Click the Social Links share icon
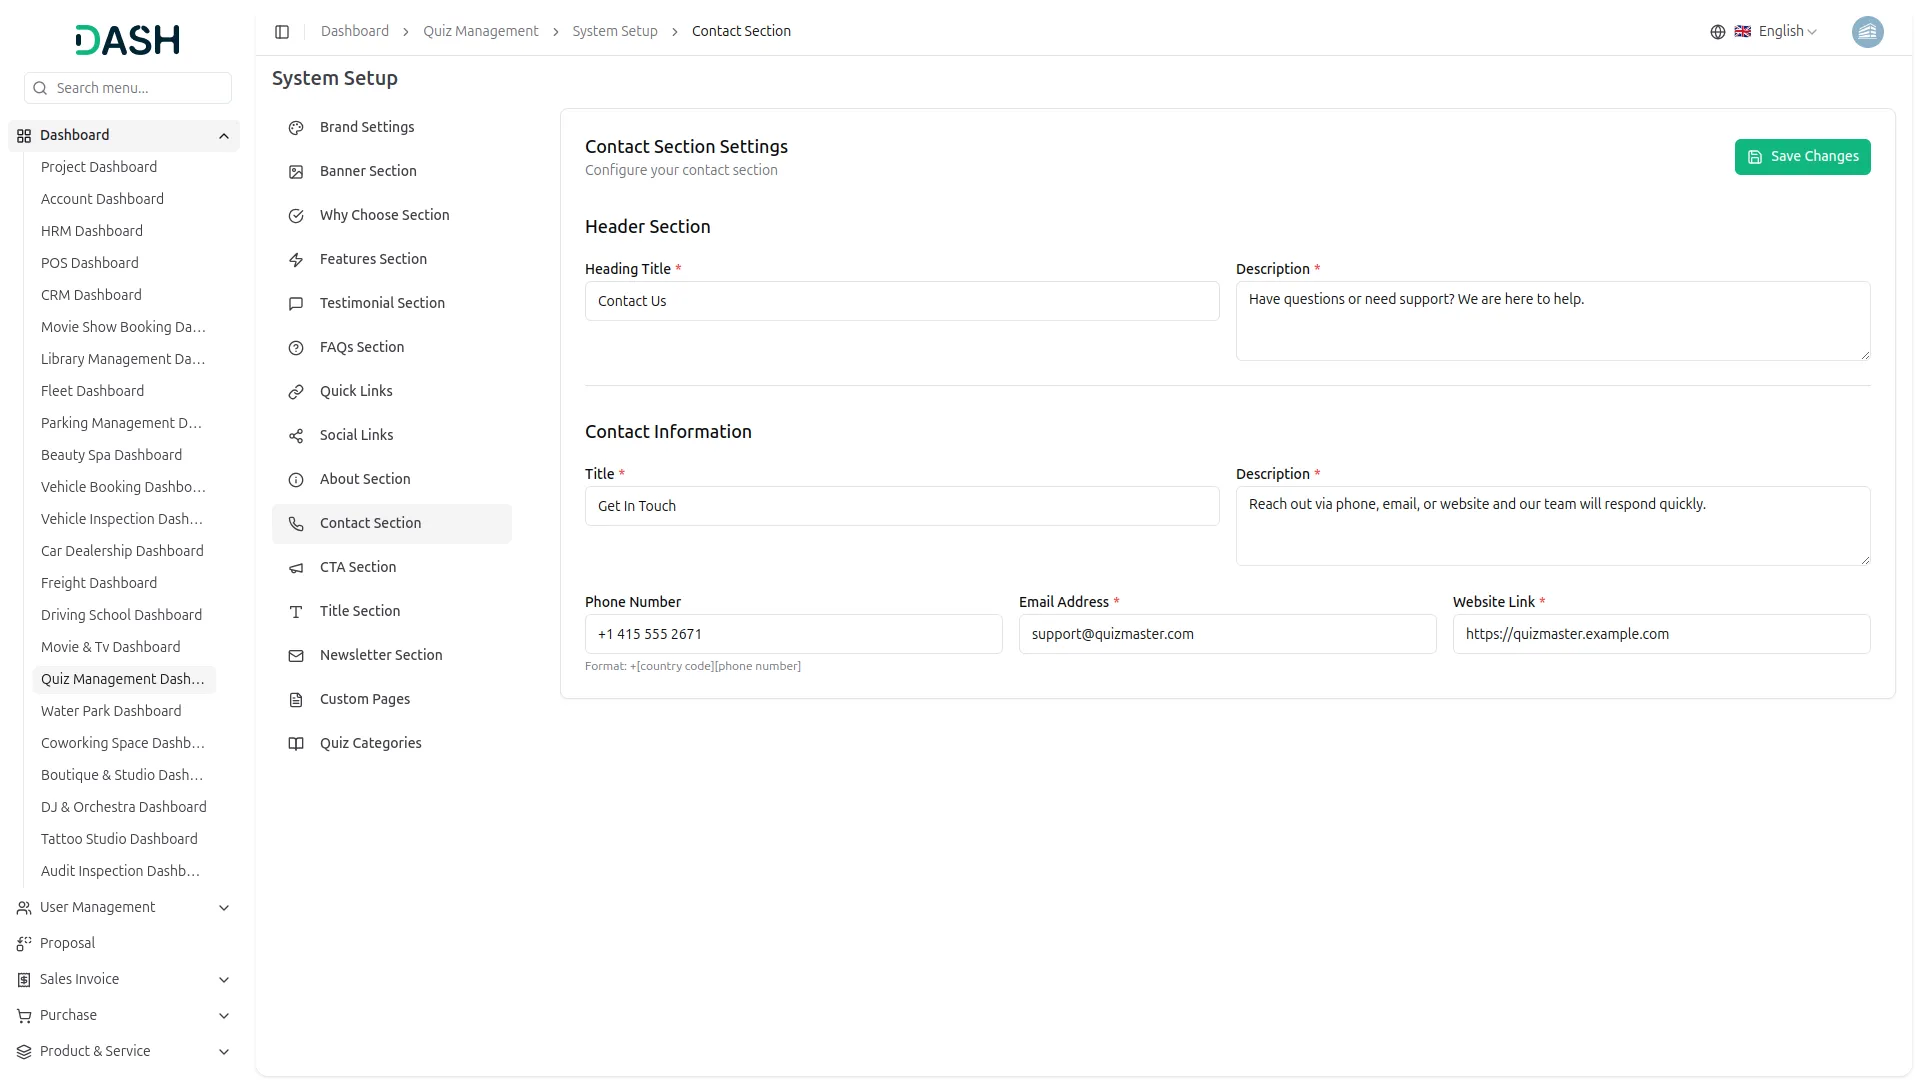The image size is (1920, 1080). [x=296, y=436]
